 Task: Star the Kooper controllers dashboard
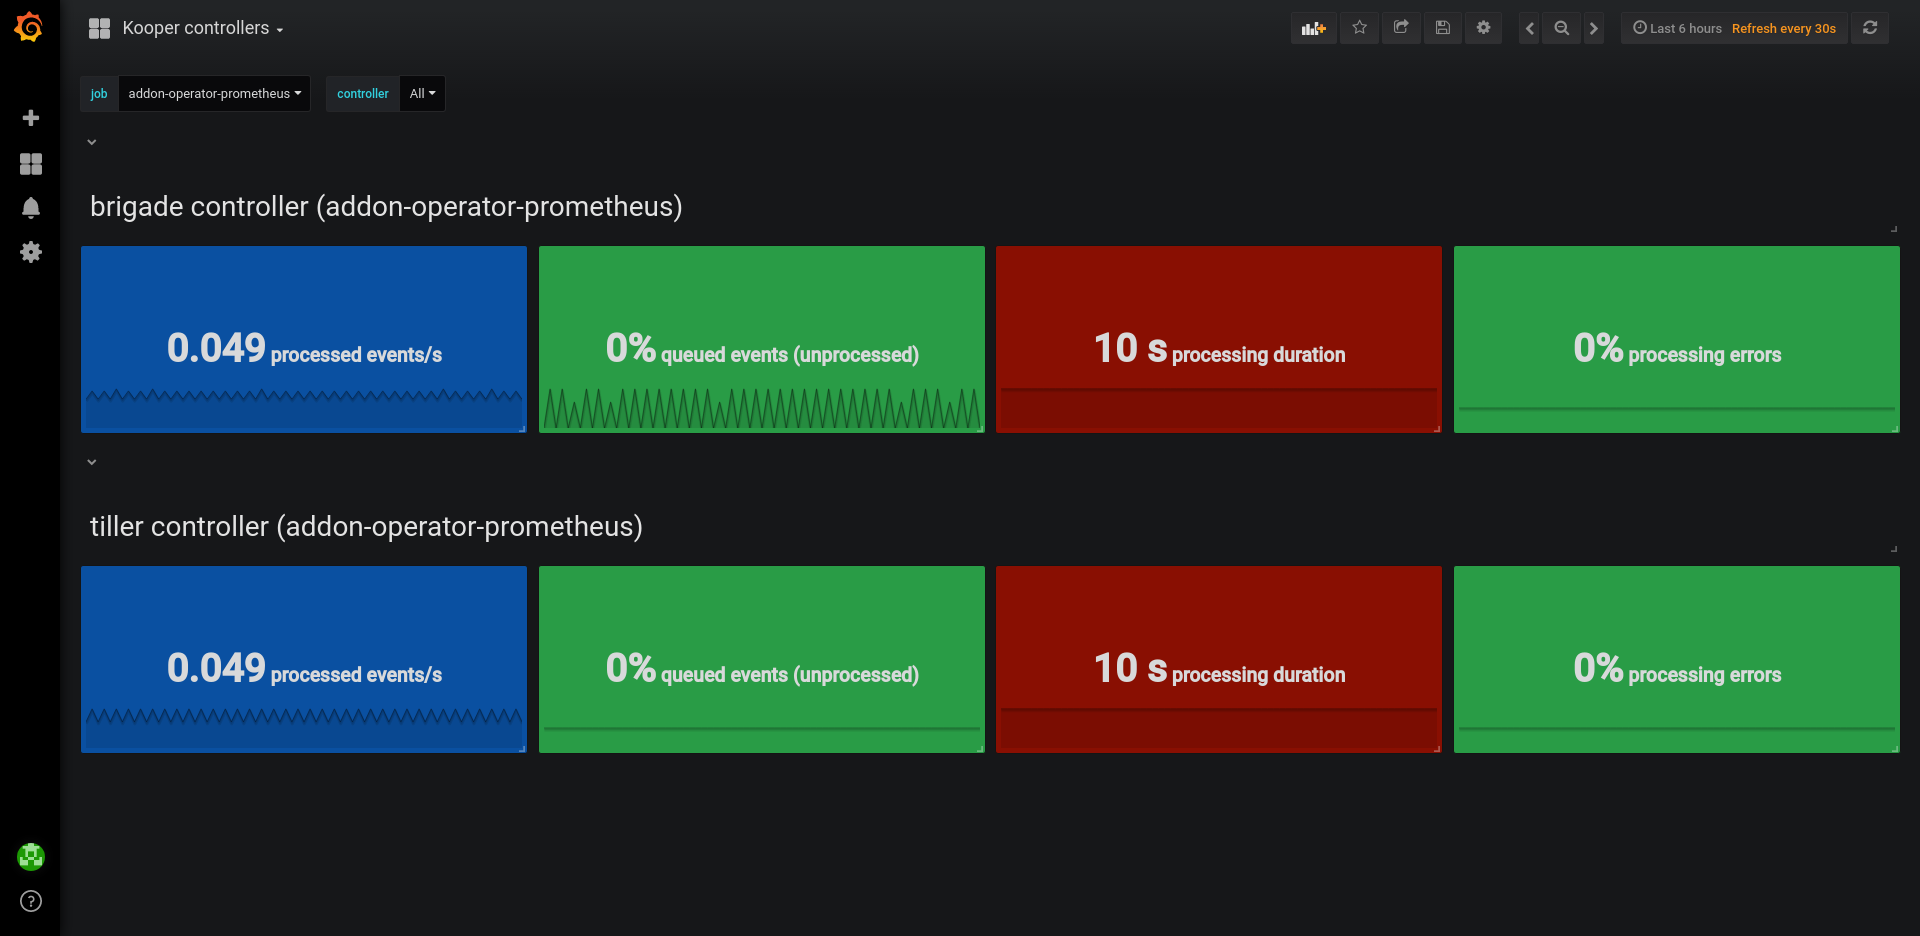[1360, 28]
